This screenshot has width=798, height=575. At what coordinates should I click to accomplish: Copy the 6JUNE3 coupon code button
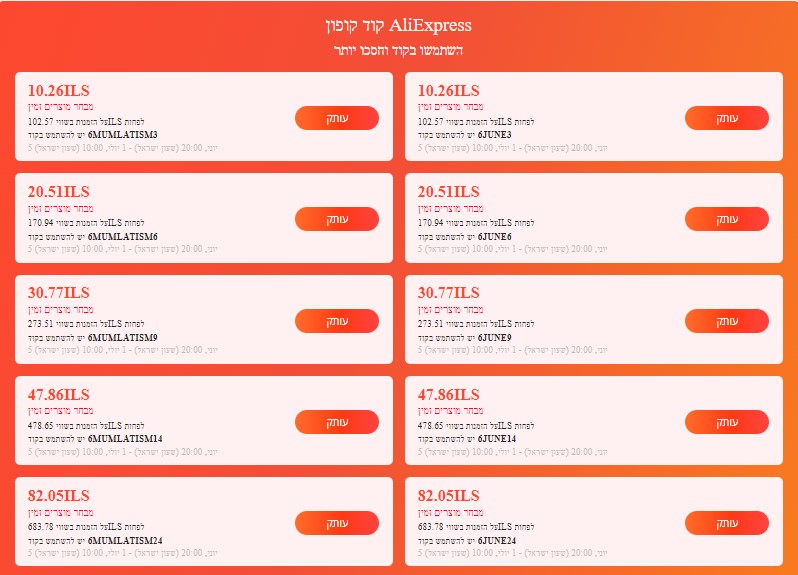[x=726, y=118]
